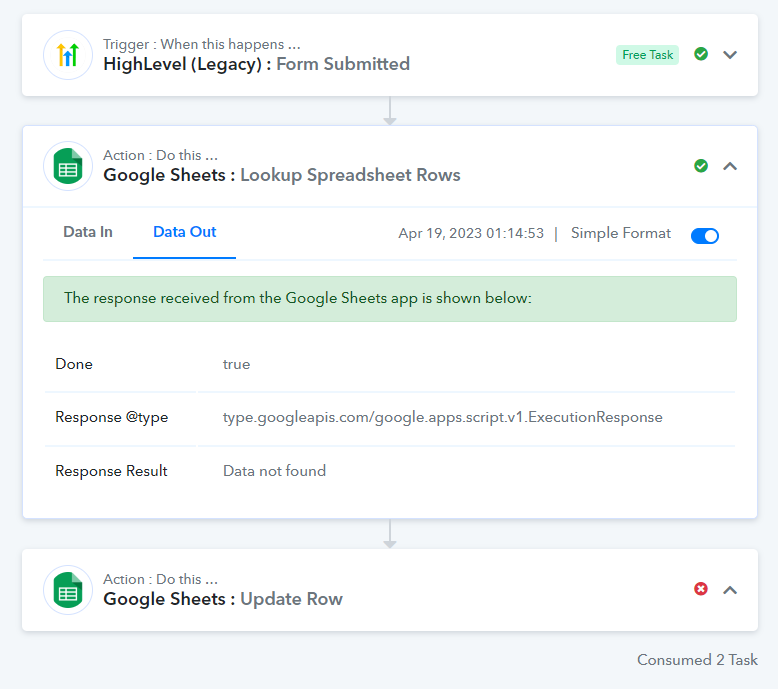Toggle the Simple Format switch

[705, 236]
